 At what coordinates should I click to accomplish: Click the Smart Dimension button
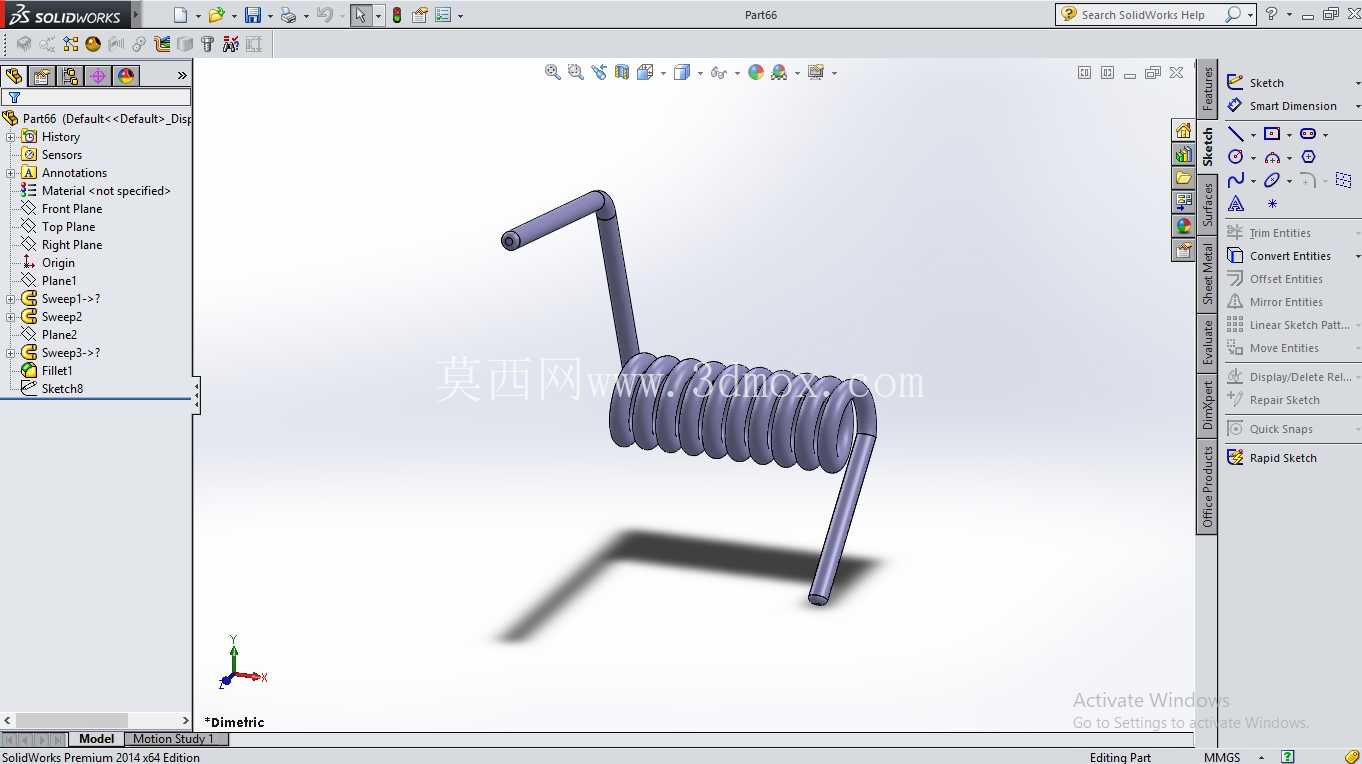coord(1282,106)
